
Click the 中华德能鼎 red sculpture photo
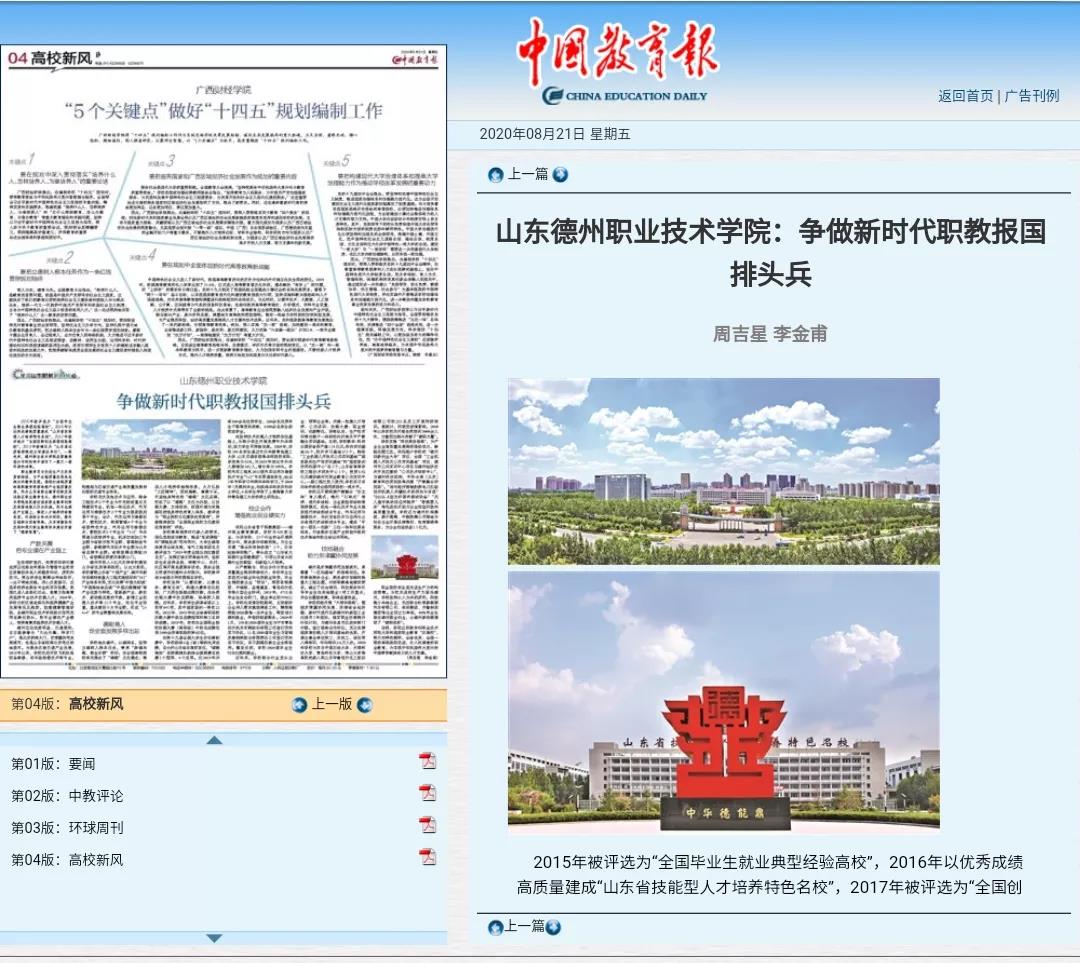pos(723,700)
